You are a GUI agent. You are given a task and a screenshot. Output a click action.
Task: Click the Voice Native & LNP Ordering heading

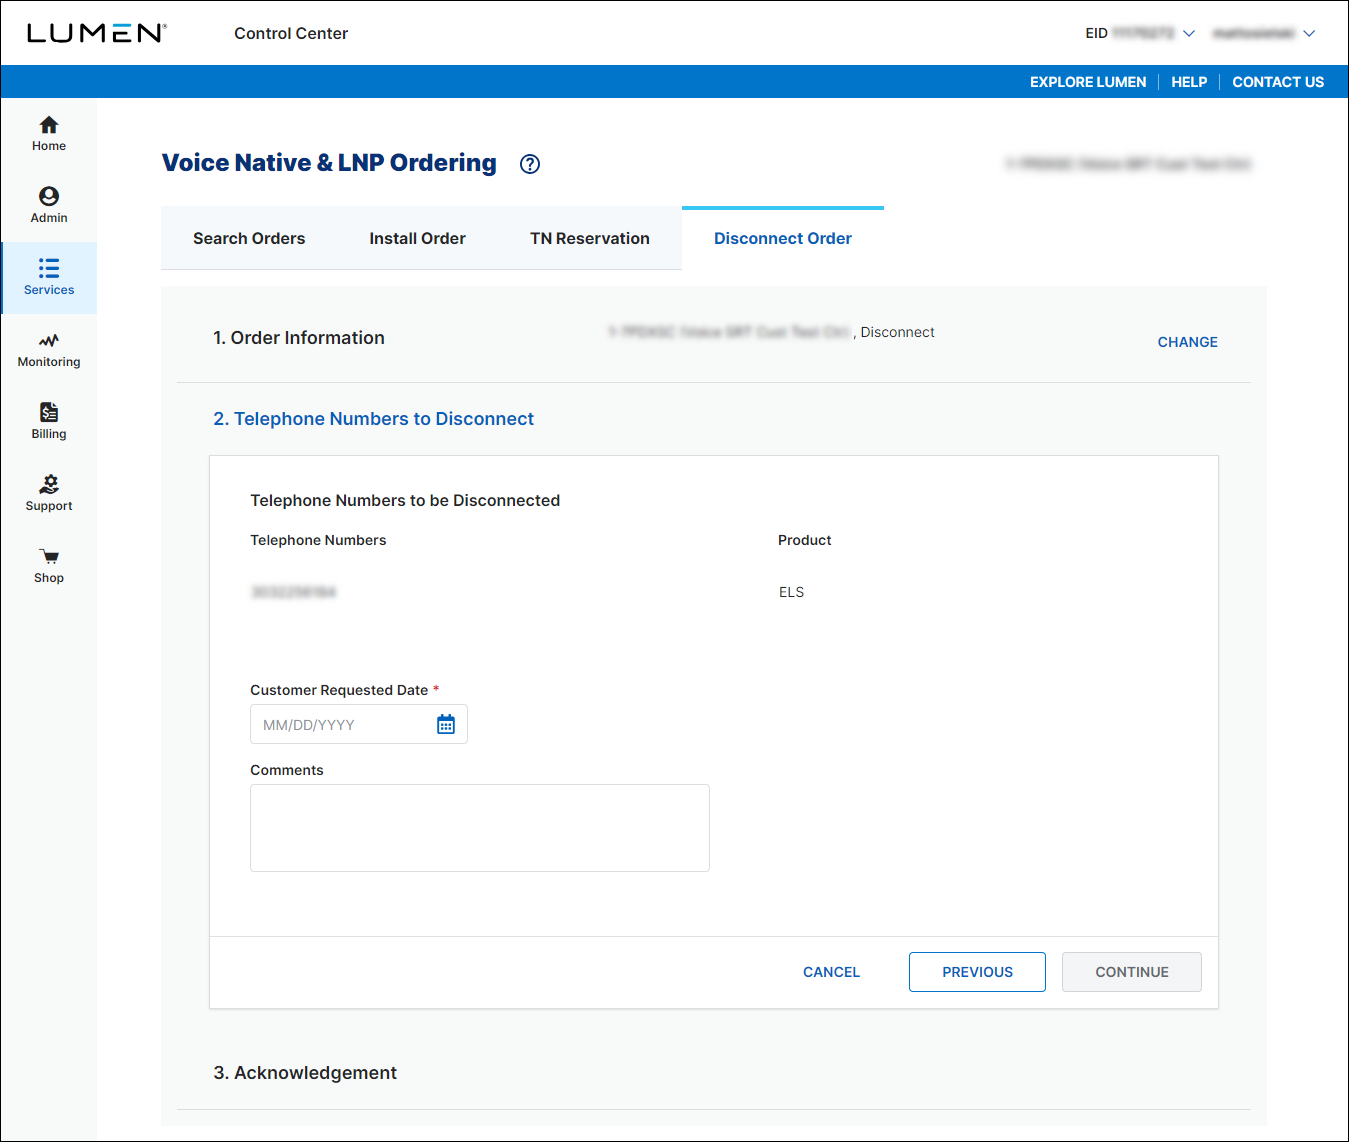pos(329,163)
